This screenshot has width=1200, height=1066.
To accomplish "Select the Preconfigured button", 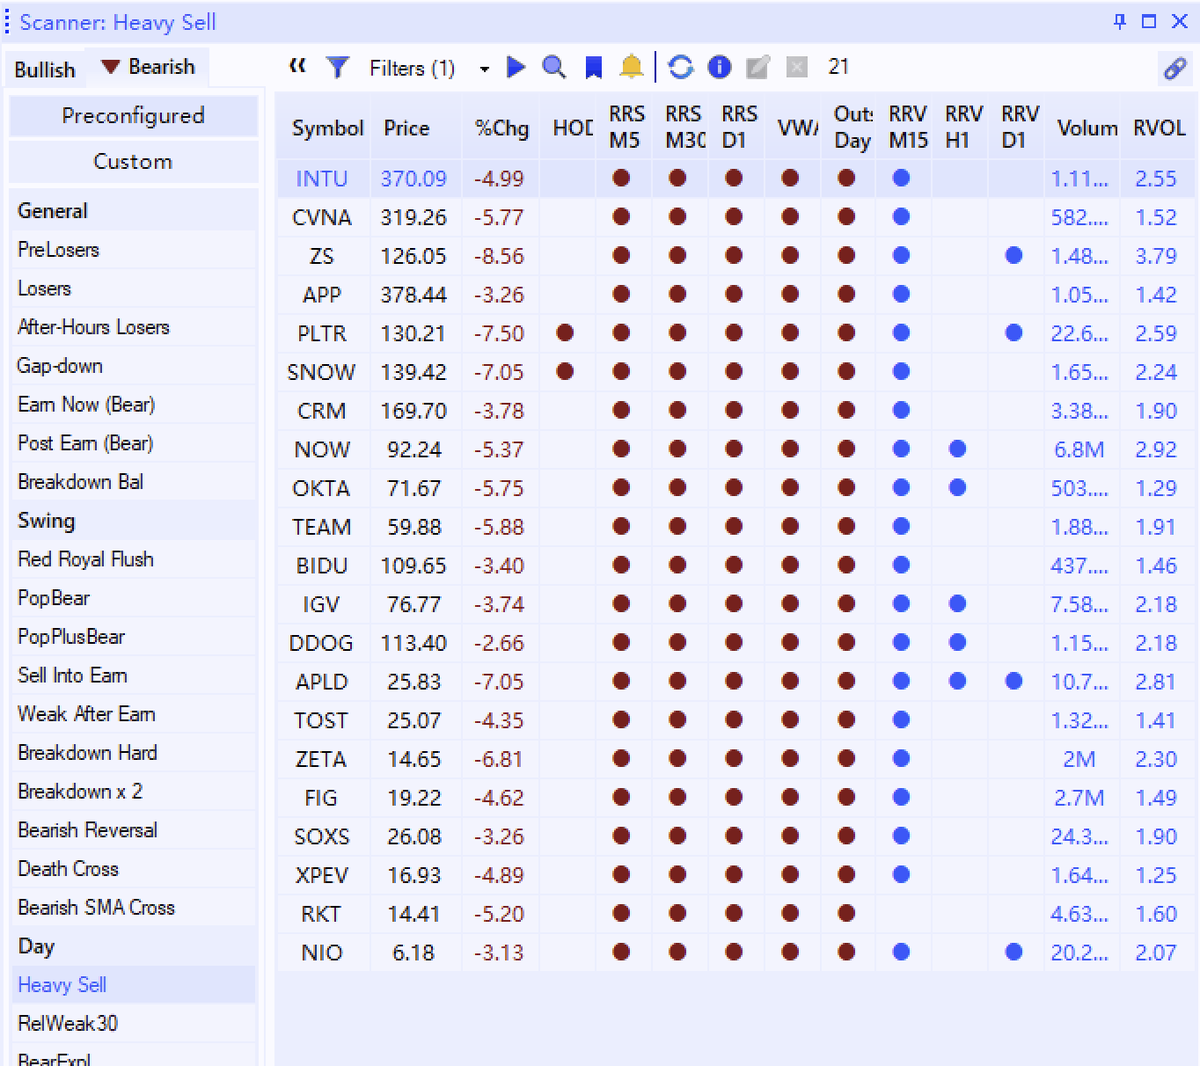I will pyautogui.click(x=133, y=116).
